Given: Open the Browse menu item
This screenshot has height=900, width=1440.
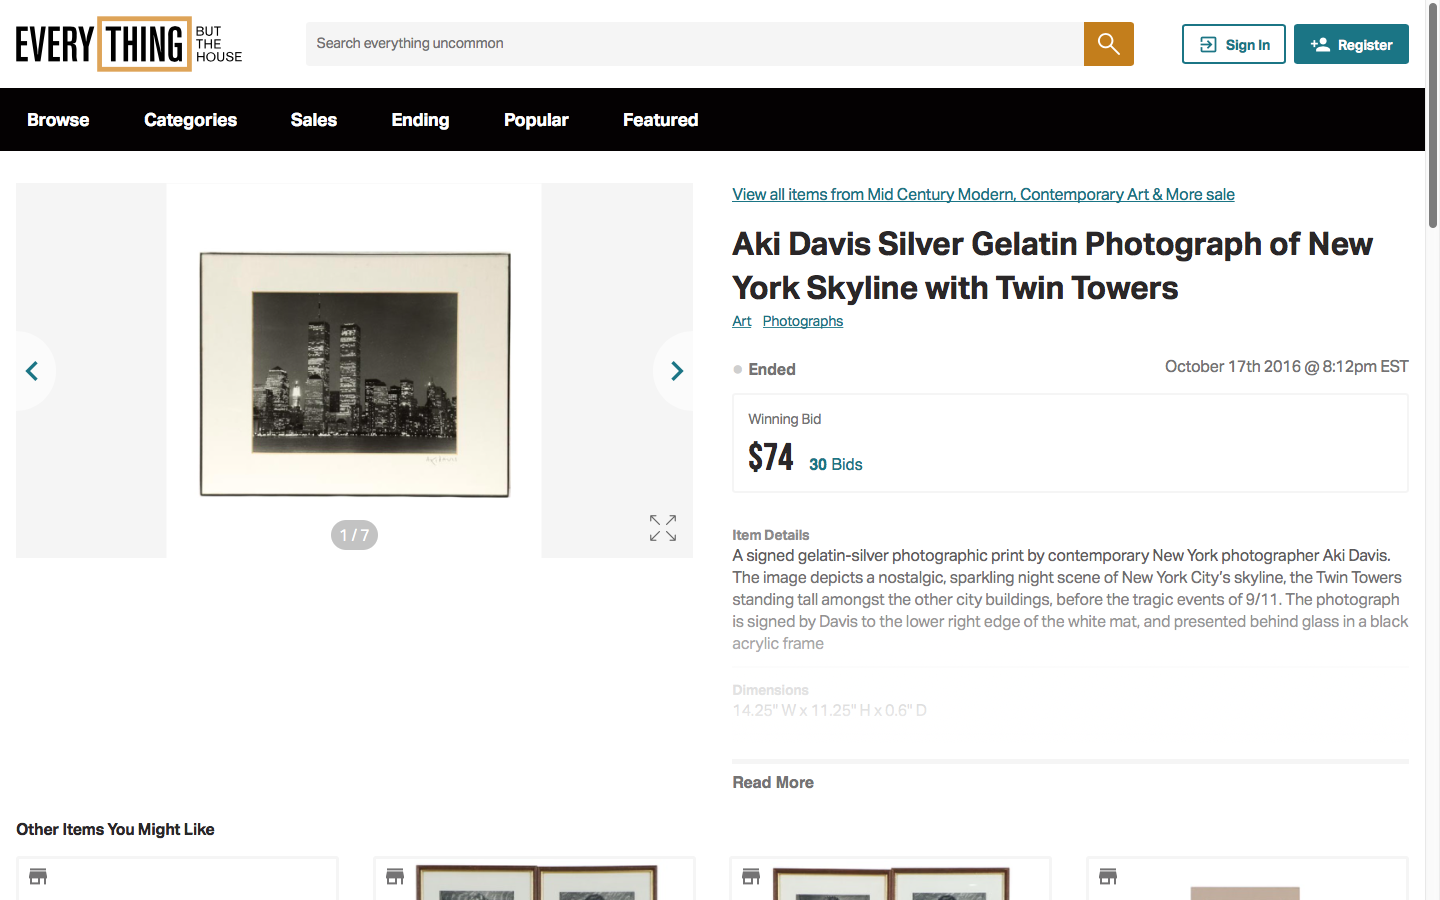Looking at the screenshot, I should point(58,120).
